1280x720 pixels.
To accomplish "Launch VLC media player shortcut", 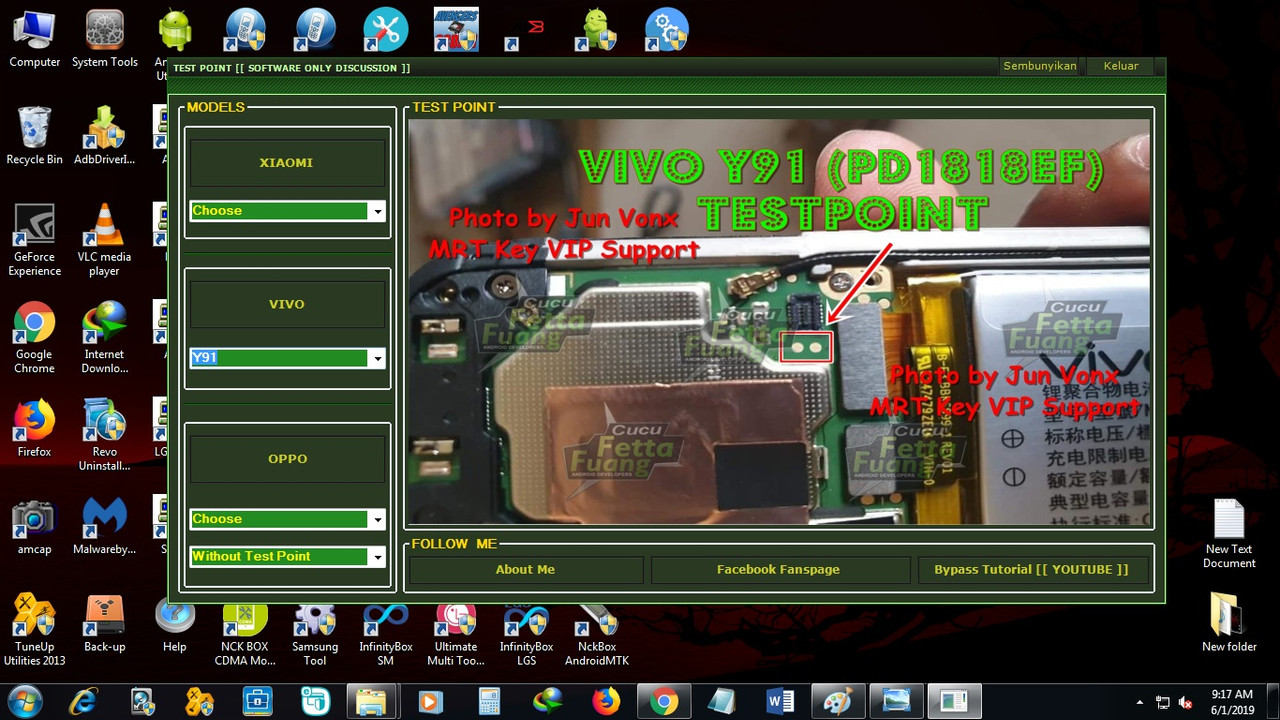I will pyautogui.click(x=104, y=240).
